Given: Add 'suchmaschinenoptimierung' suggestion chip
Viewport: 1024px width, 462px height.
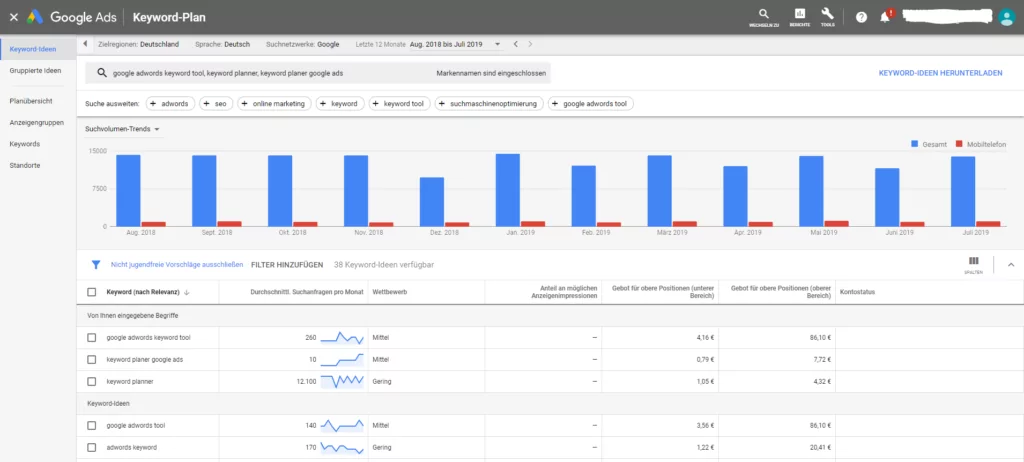Looking at the screenshot, I should (x=489, y=104).
